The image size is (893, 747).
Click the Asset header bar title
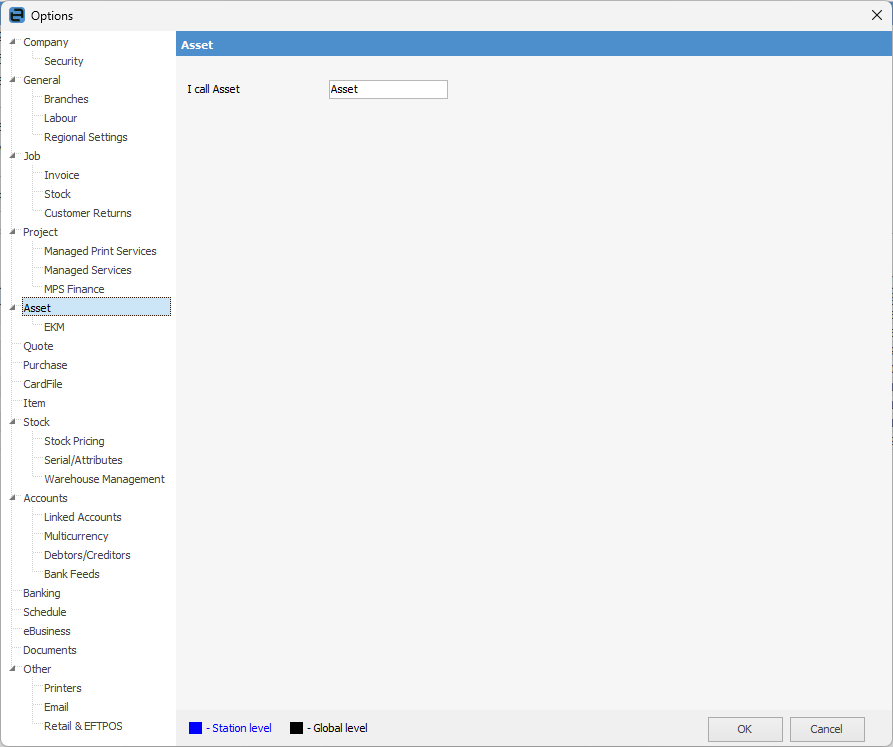pos(197,45)
